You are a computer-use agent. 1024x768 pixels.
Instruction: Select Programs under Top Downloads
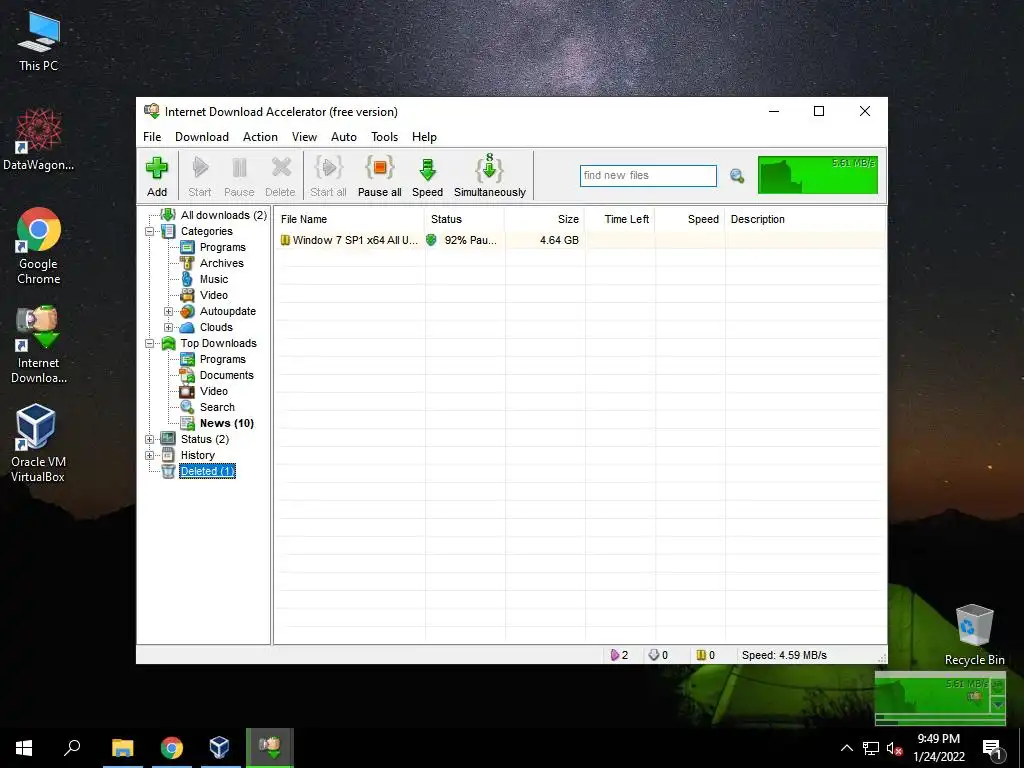pyautogui.click(x=223, y=359)
